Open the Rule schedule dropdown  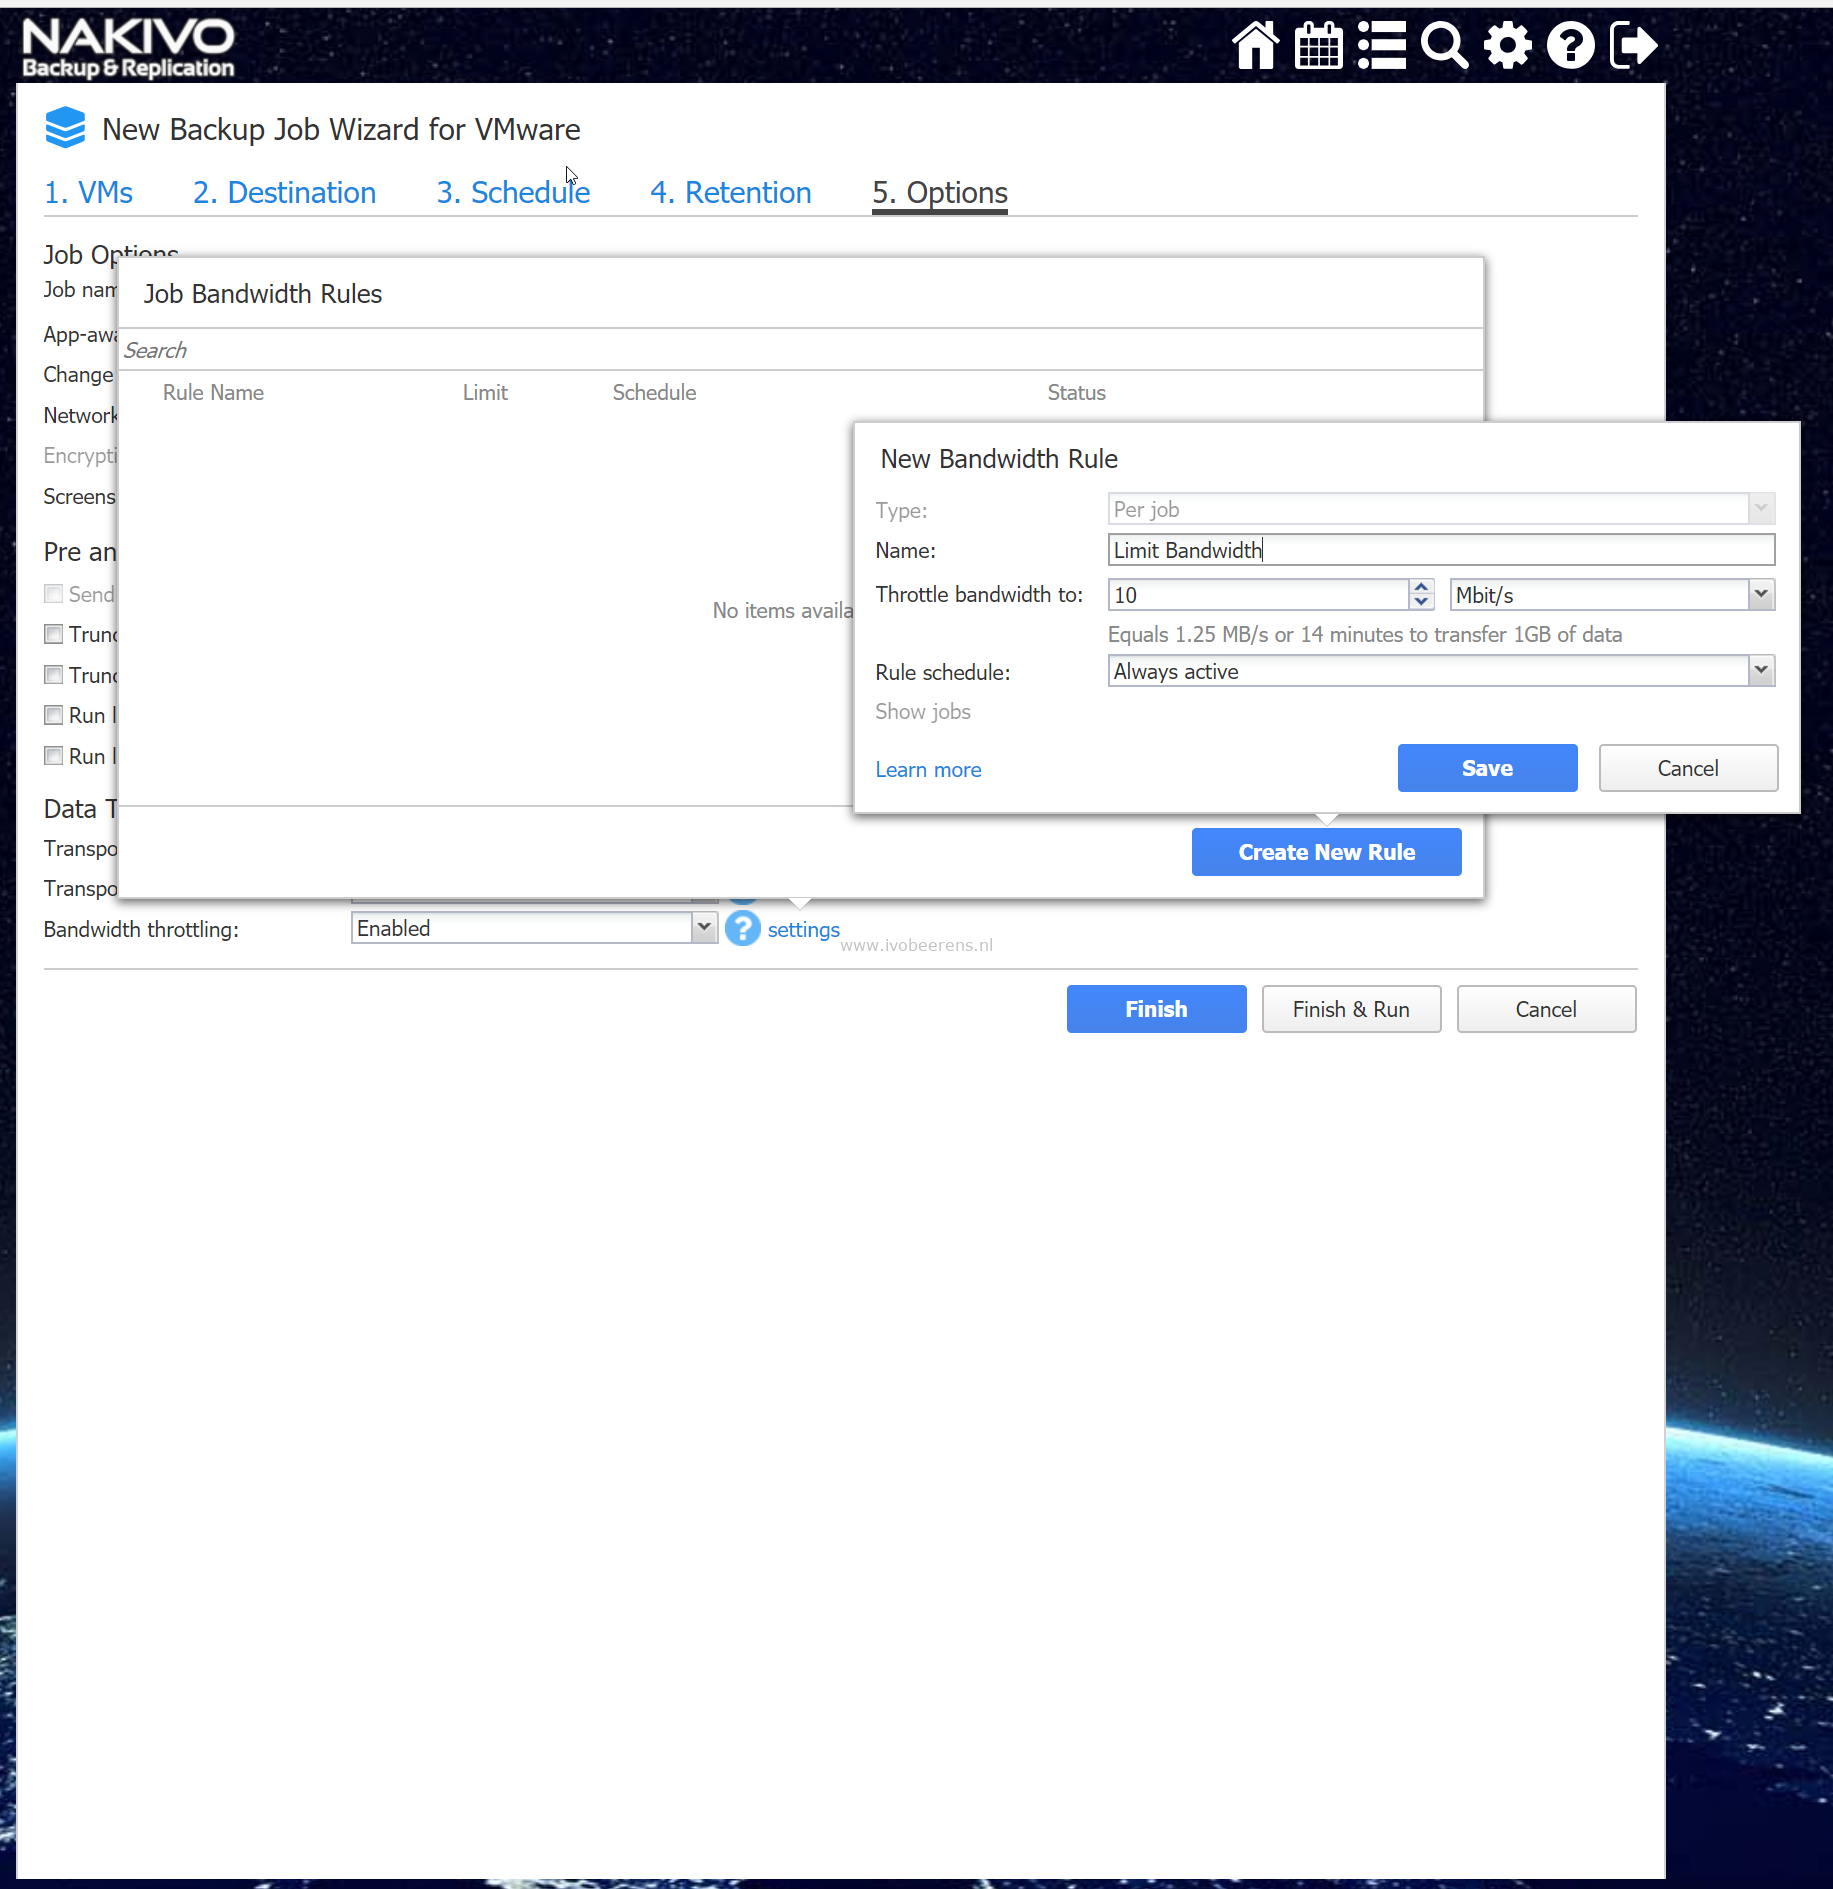1441,671
